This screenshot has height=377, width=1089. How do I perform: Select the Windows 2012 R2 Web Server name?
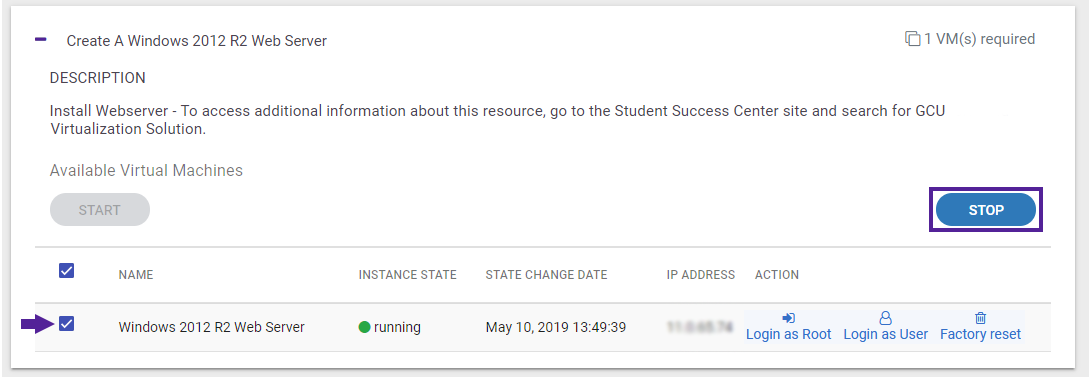point(212,327)
